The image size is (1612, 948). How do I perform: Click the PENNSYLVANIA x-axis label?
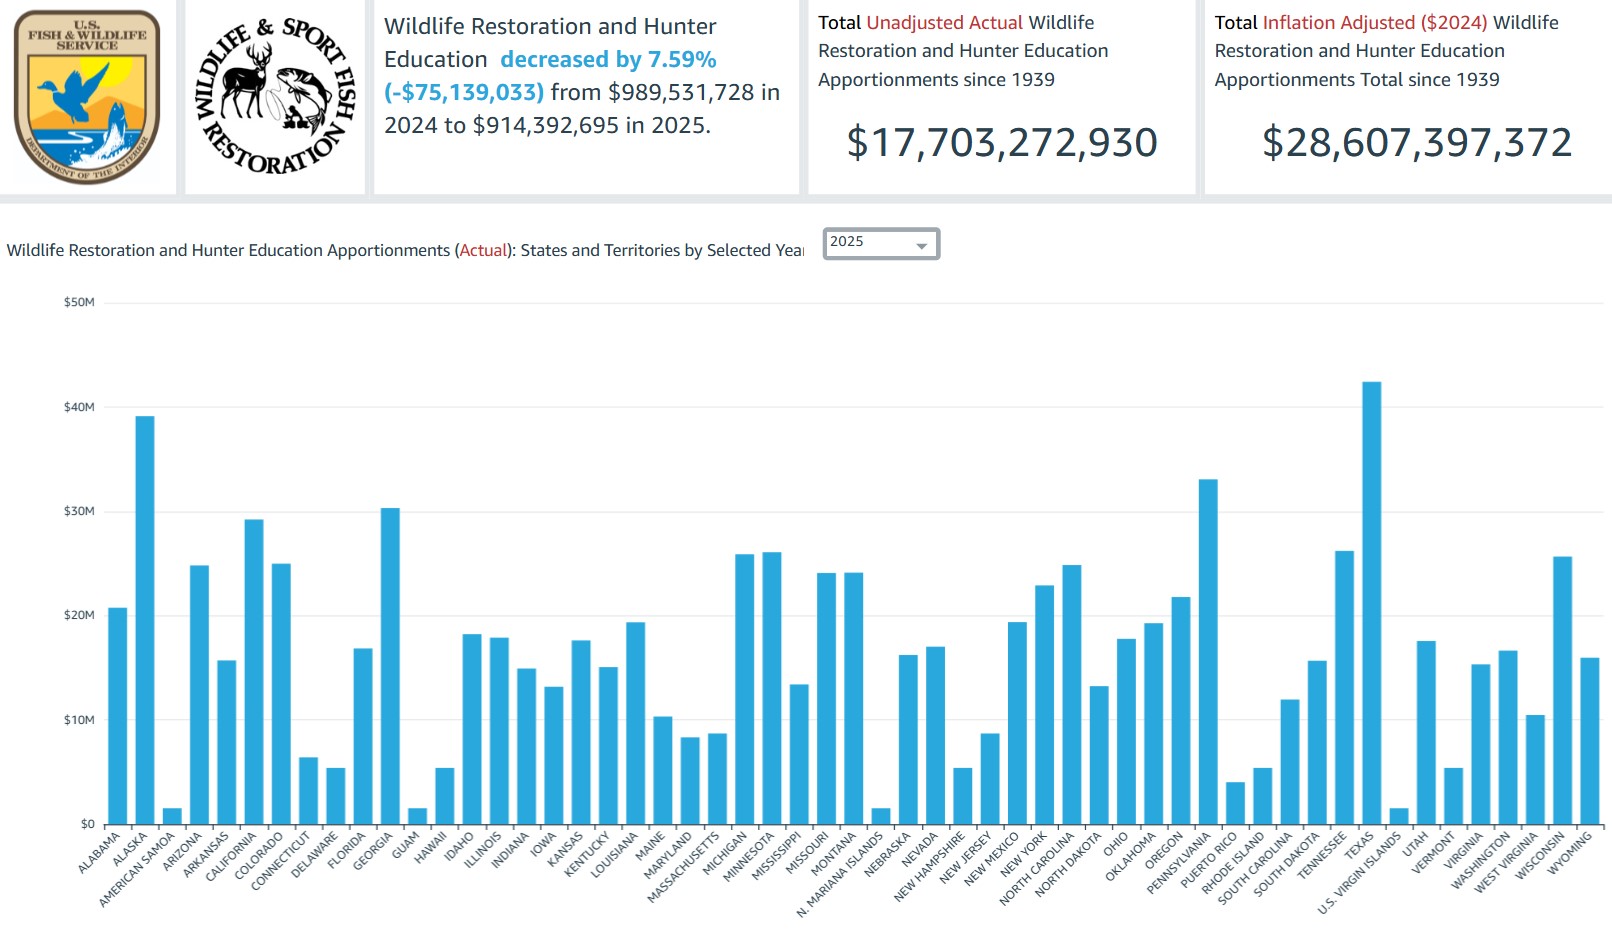pos(1179,862)
